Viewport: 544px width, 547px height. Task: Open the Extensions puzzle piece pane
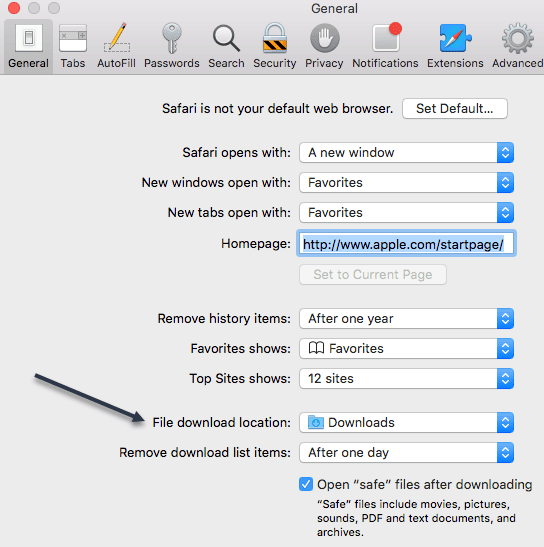(x=455, y=46)
